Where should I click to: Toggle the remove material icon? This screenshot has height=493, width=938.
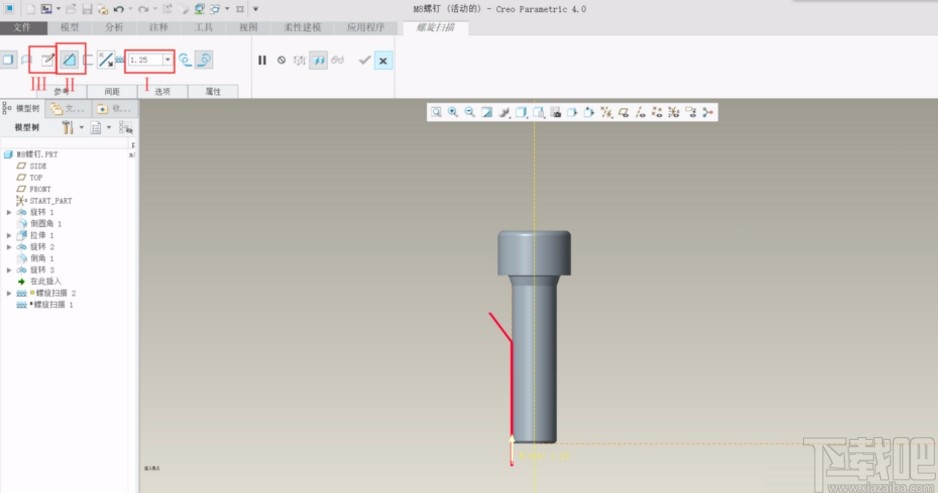coord(69,60)
